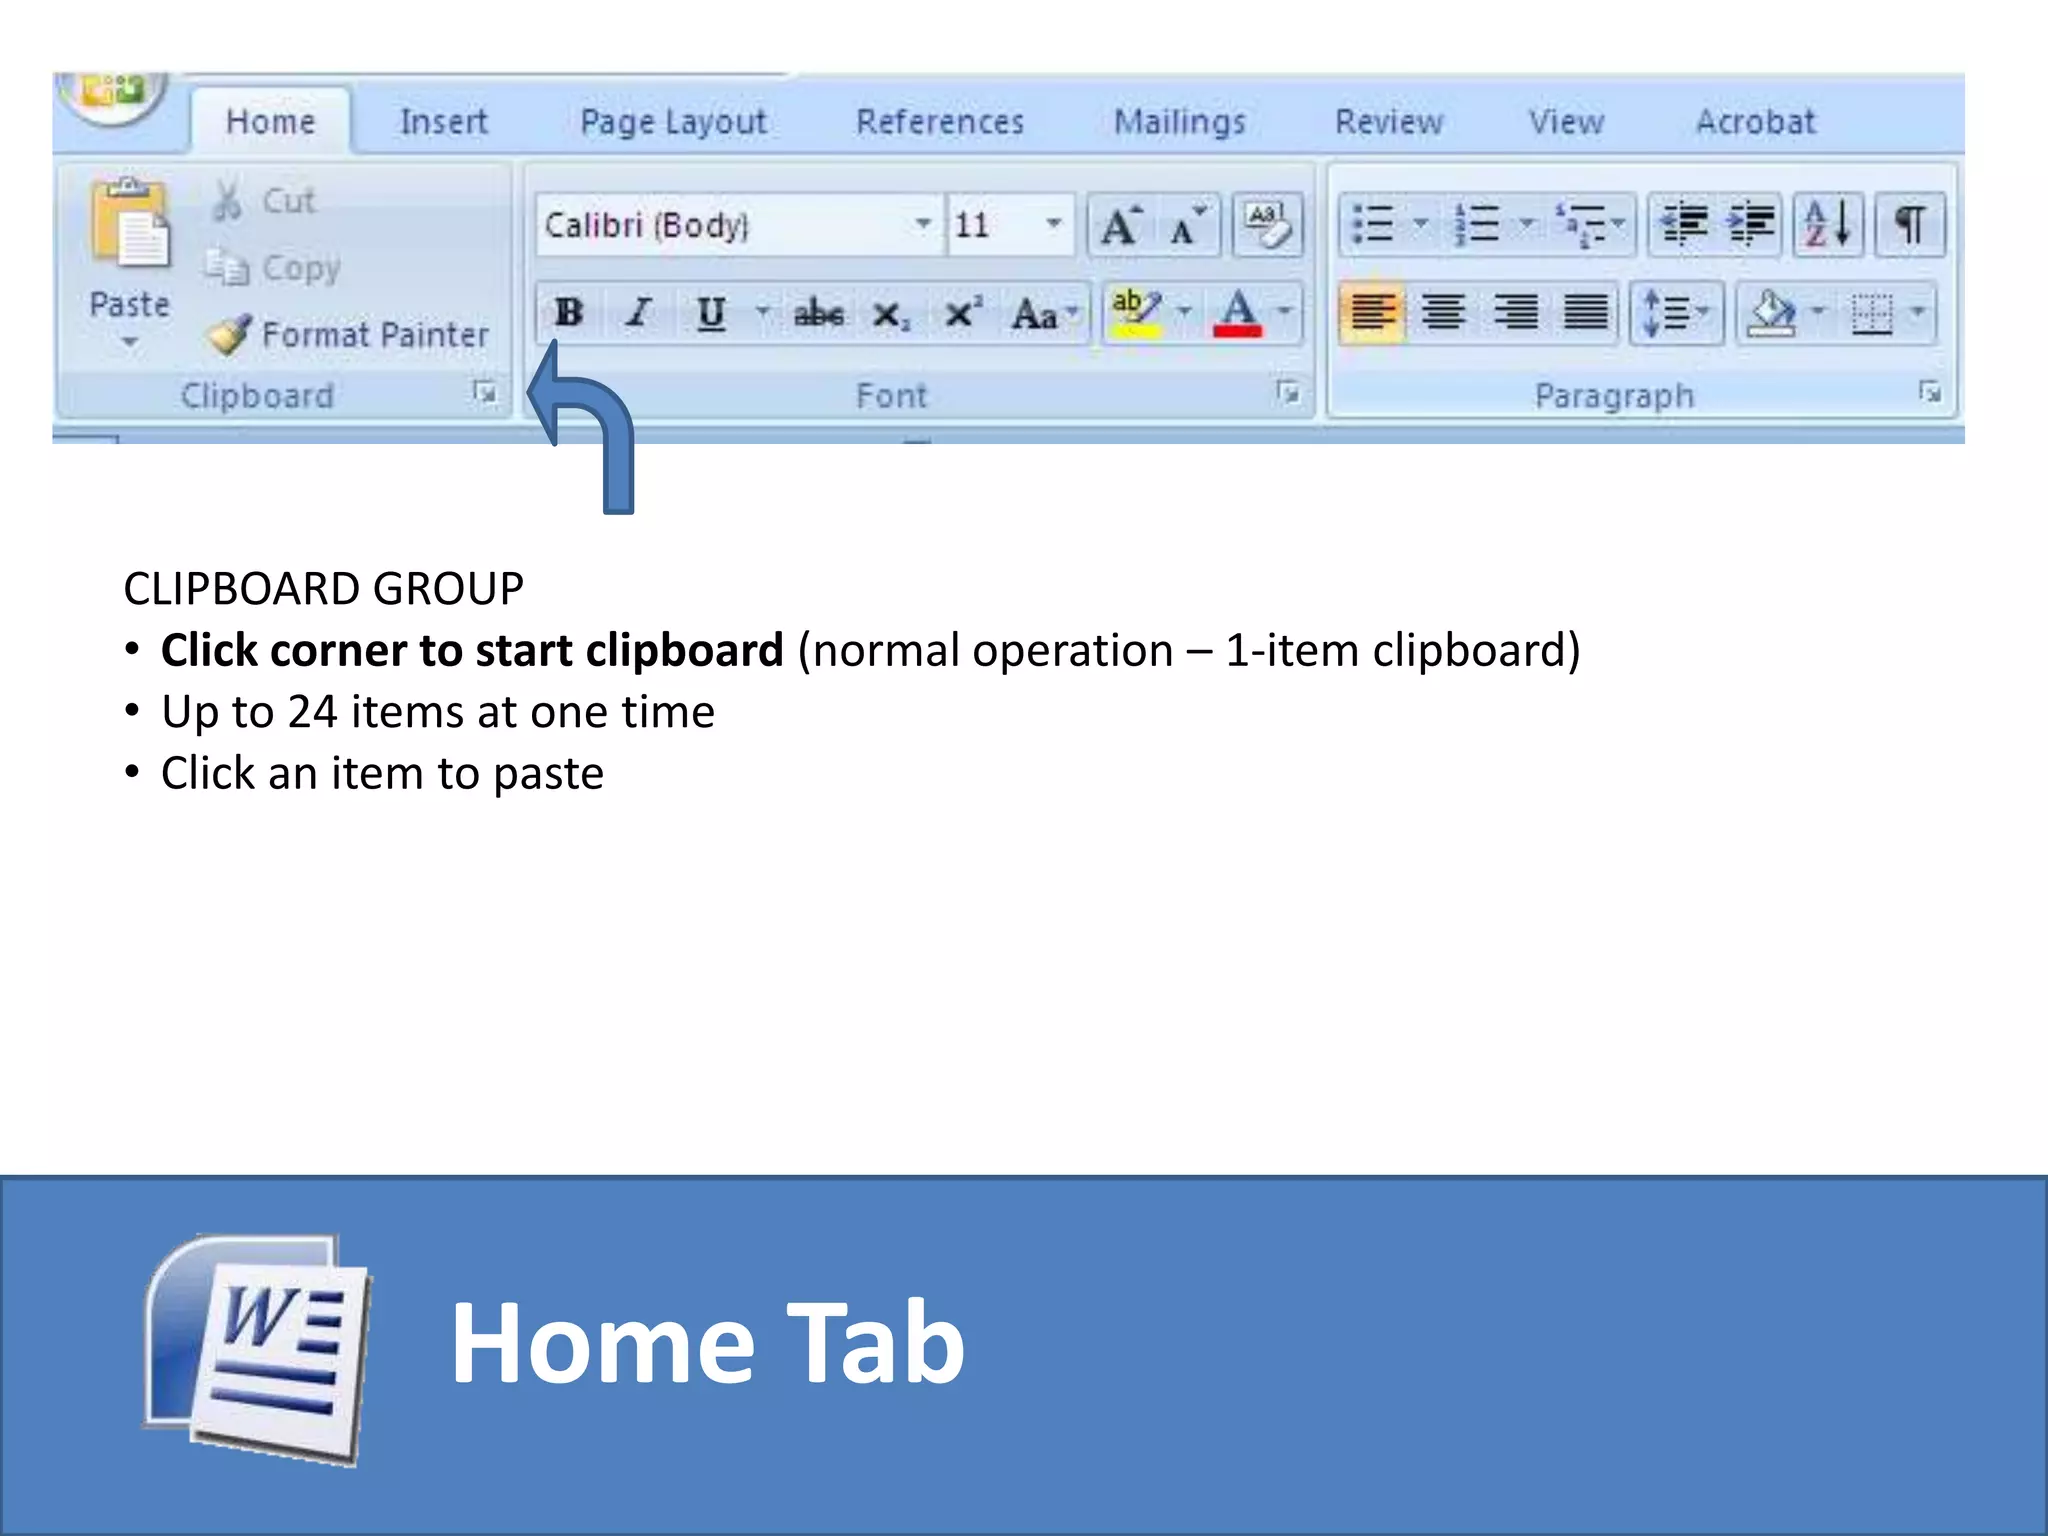Open the Clipboard dialog launcher corner
This screenshot has width=2048, height=1536.
coord(485,393)
